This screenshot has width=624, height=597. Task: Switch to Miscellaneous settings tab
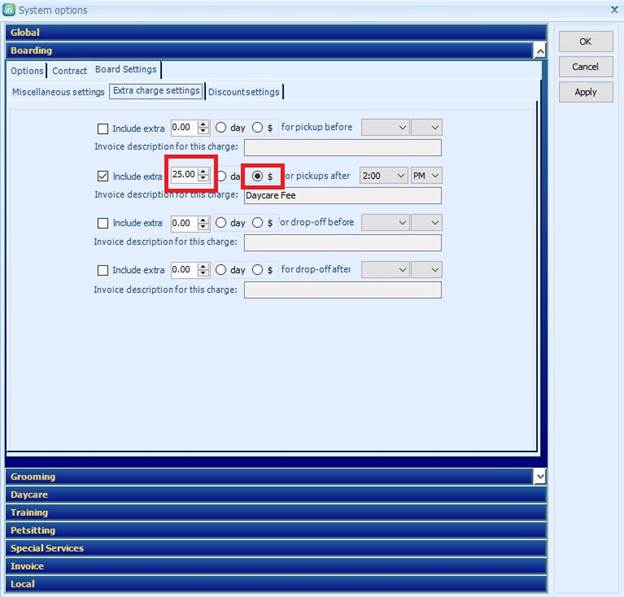click(58, 92)
